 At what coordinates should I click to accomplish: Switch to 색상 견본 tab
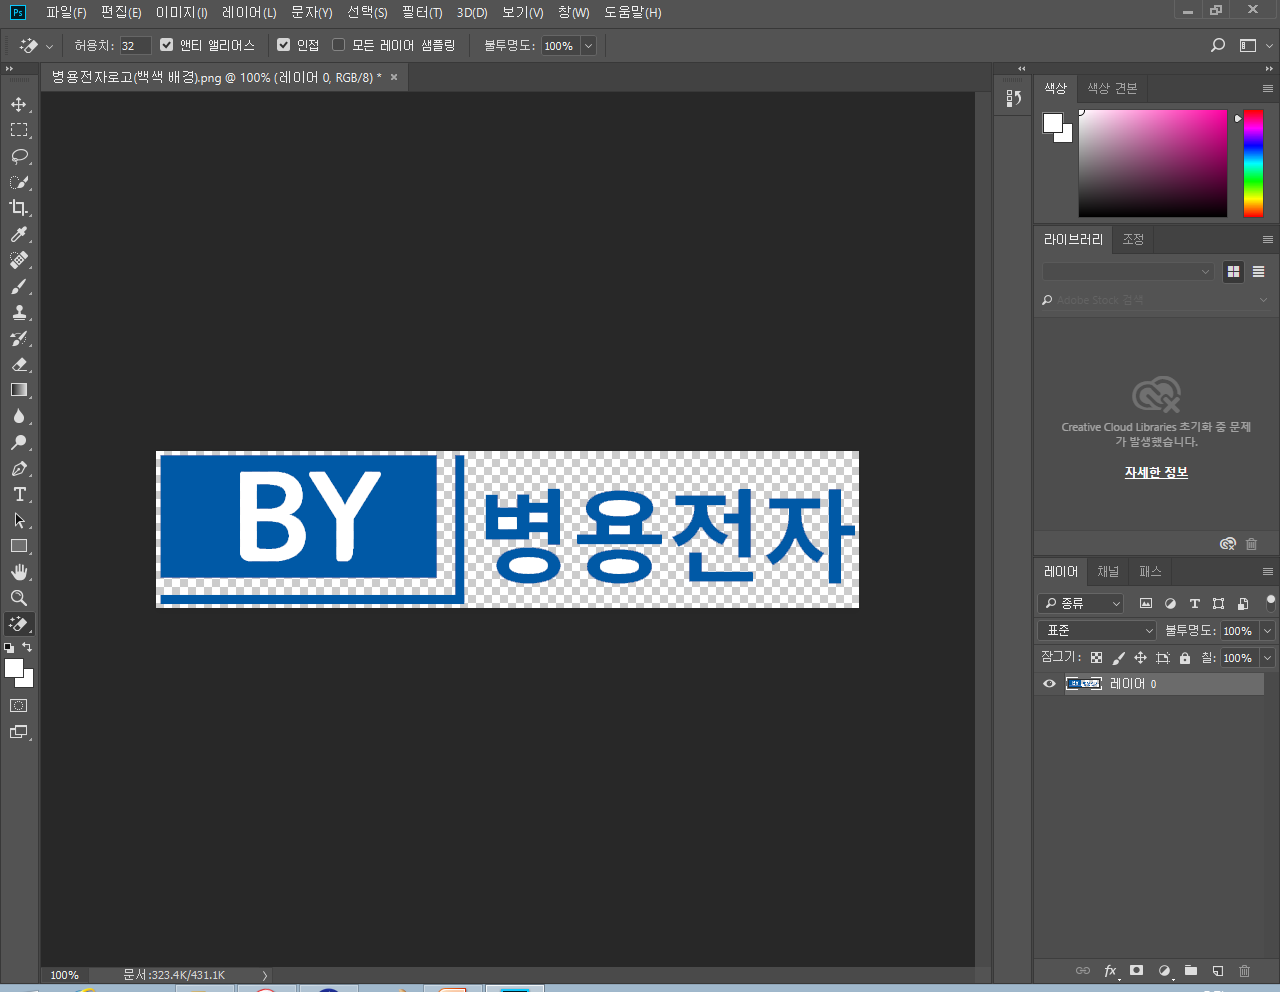[1112, 88]
